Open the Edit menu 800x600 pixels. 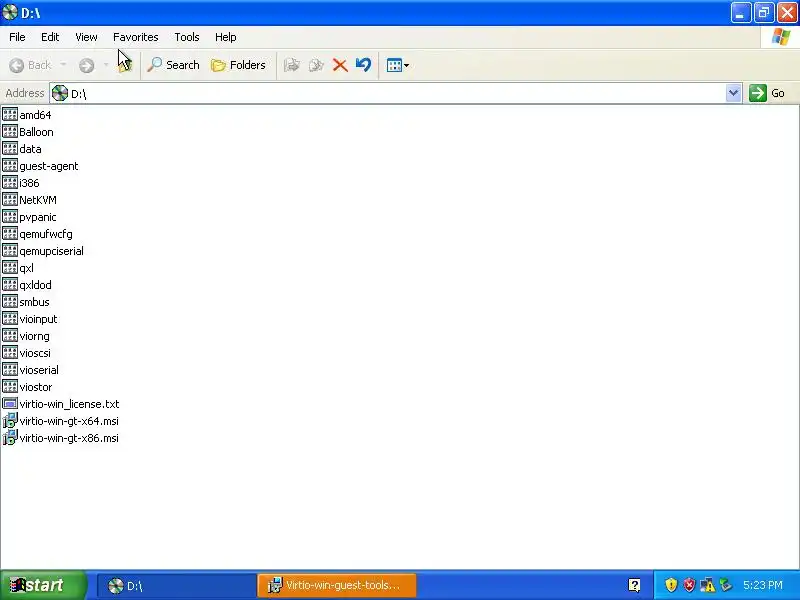pyautogui.click(x=50, y=37)
